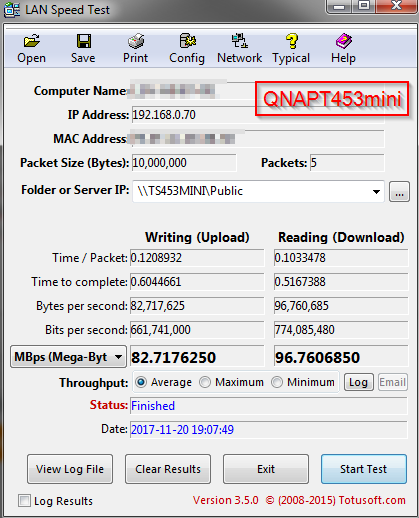419x518 pixels.
Task: Click Clear Results button
Action: tap(168, 469)
